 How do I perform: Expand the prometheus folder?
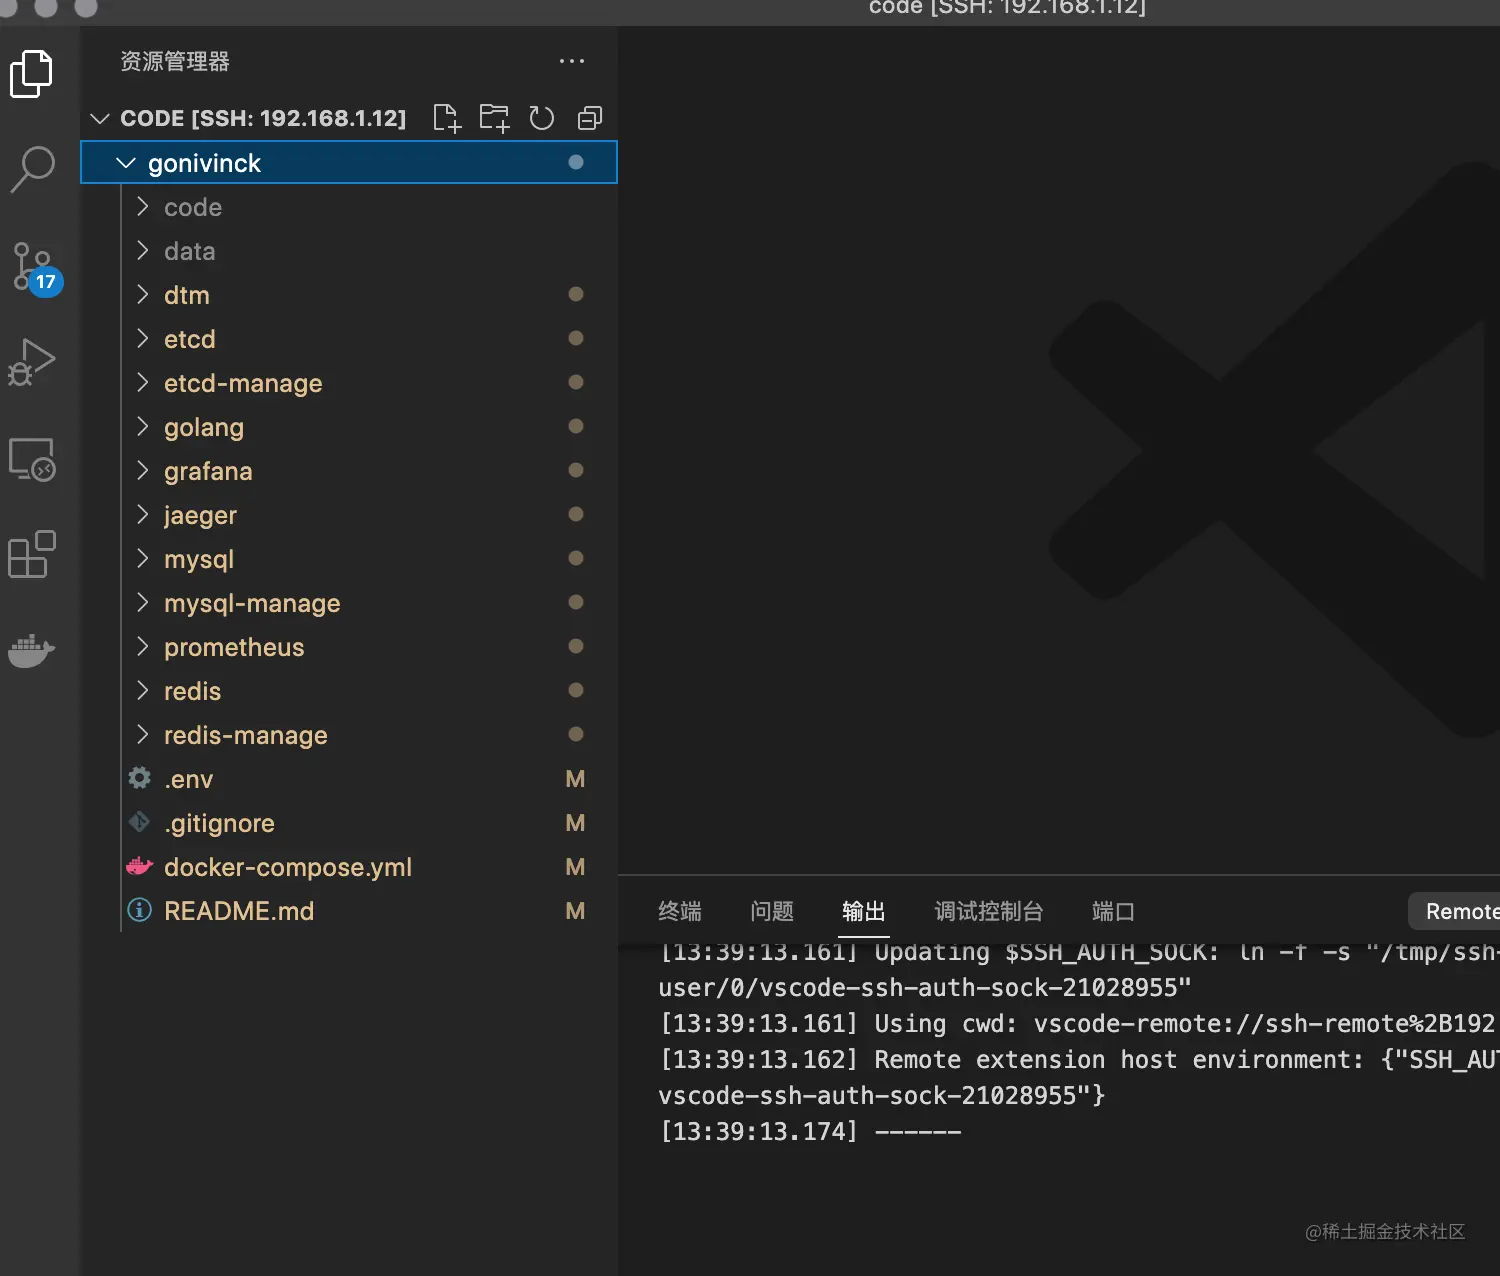point(142,647)
